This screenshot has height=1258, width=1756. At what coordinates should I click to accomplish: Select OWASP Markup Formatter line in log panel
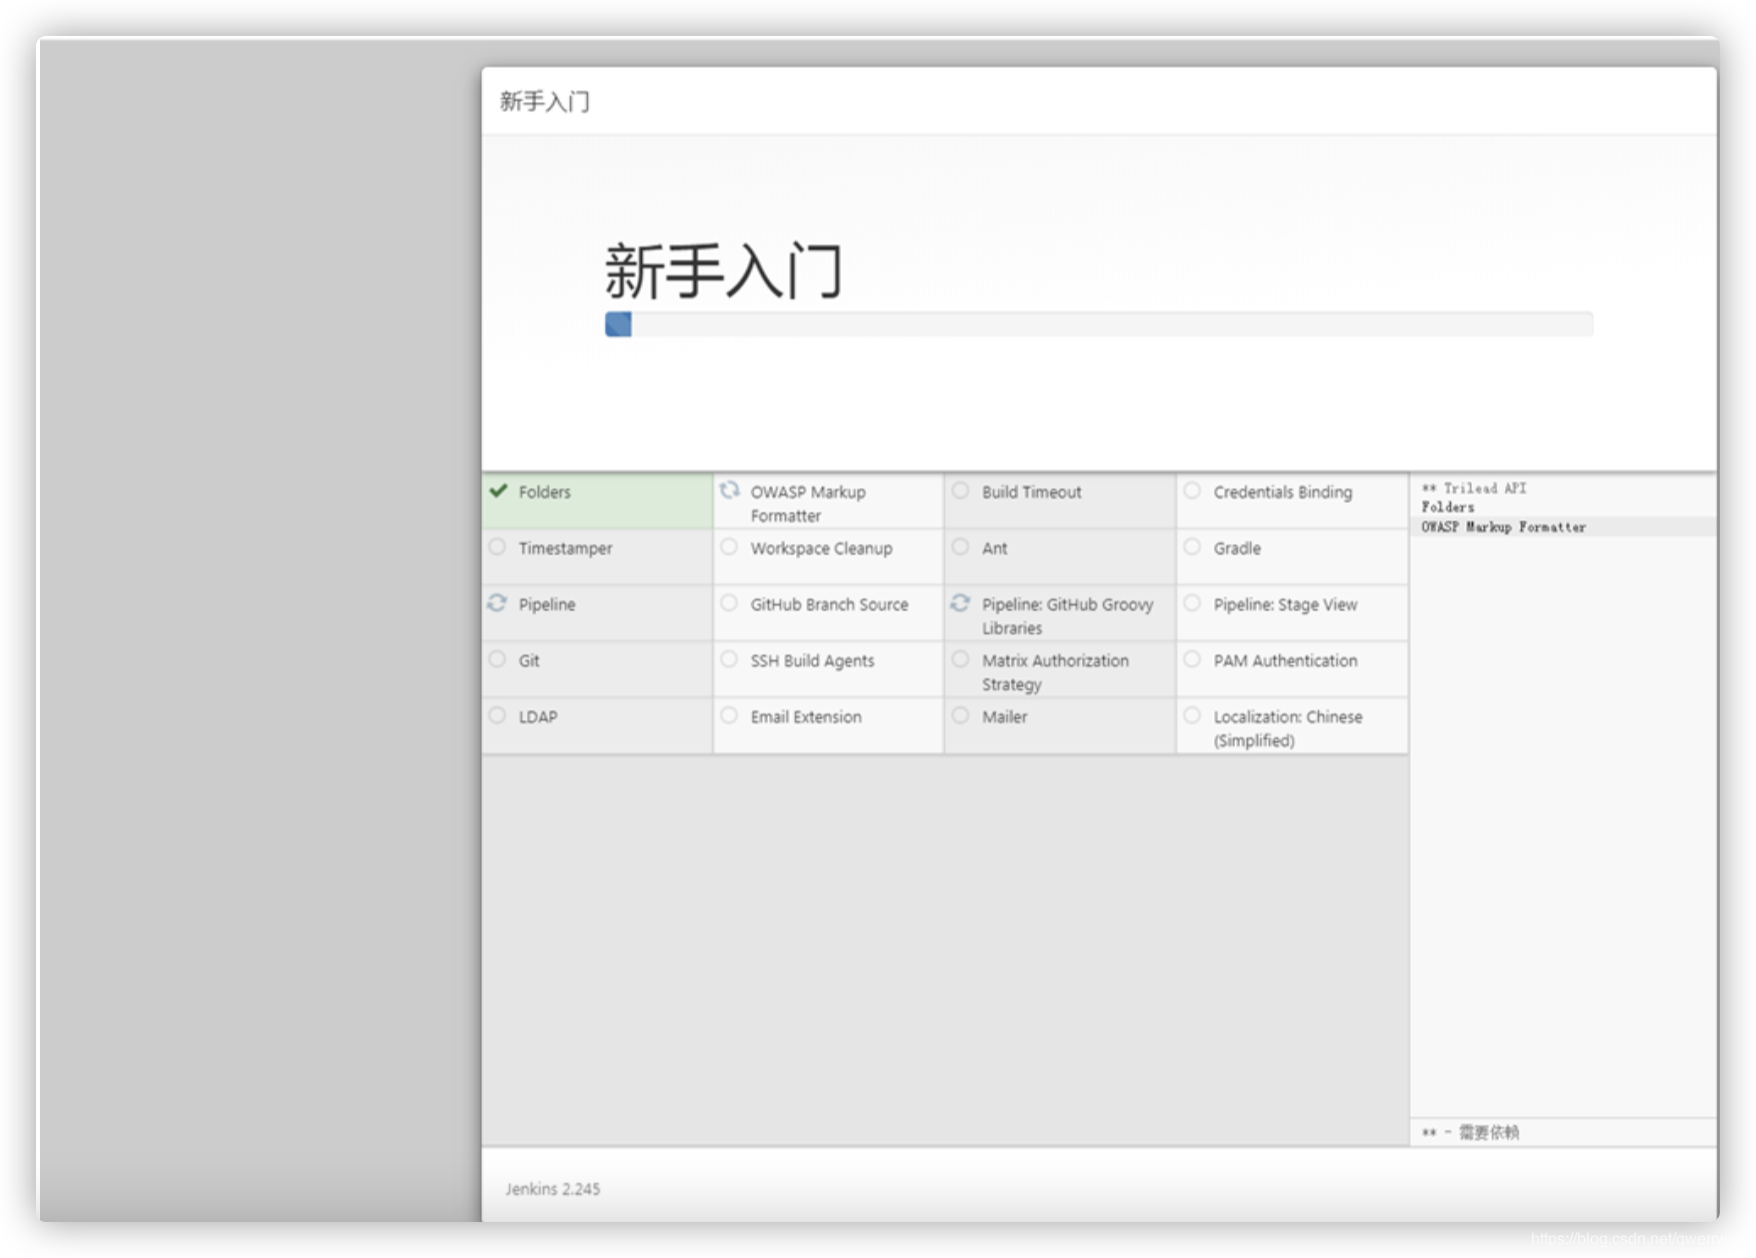point(1503,527)
